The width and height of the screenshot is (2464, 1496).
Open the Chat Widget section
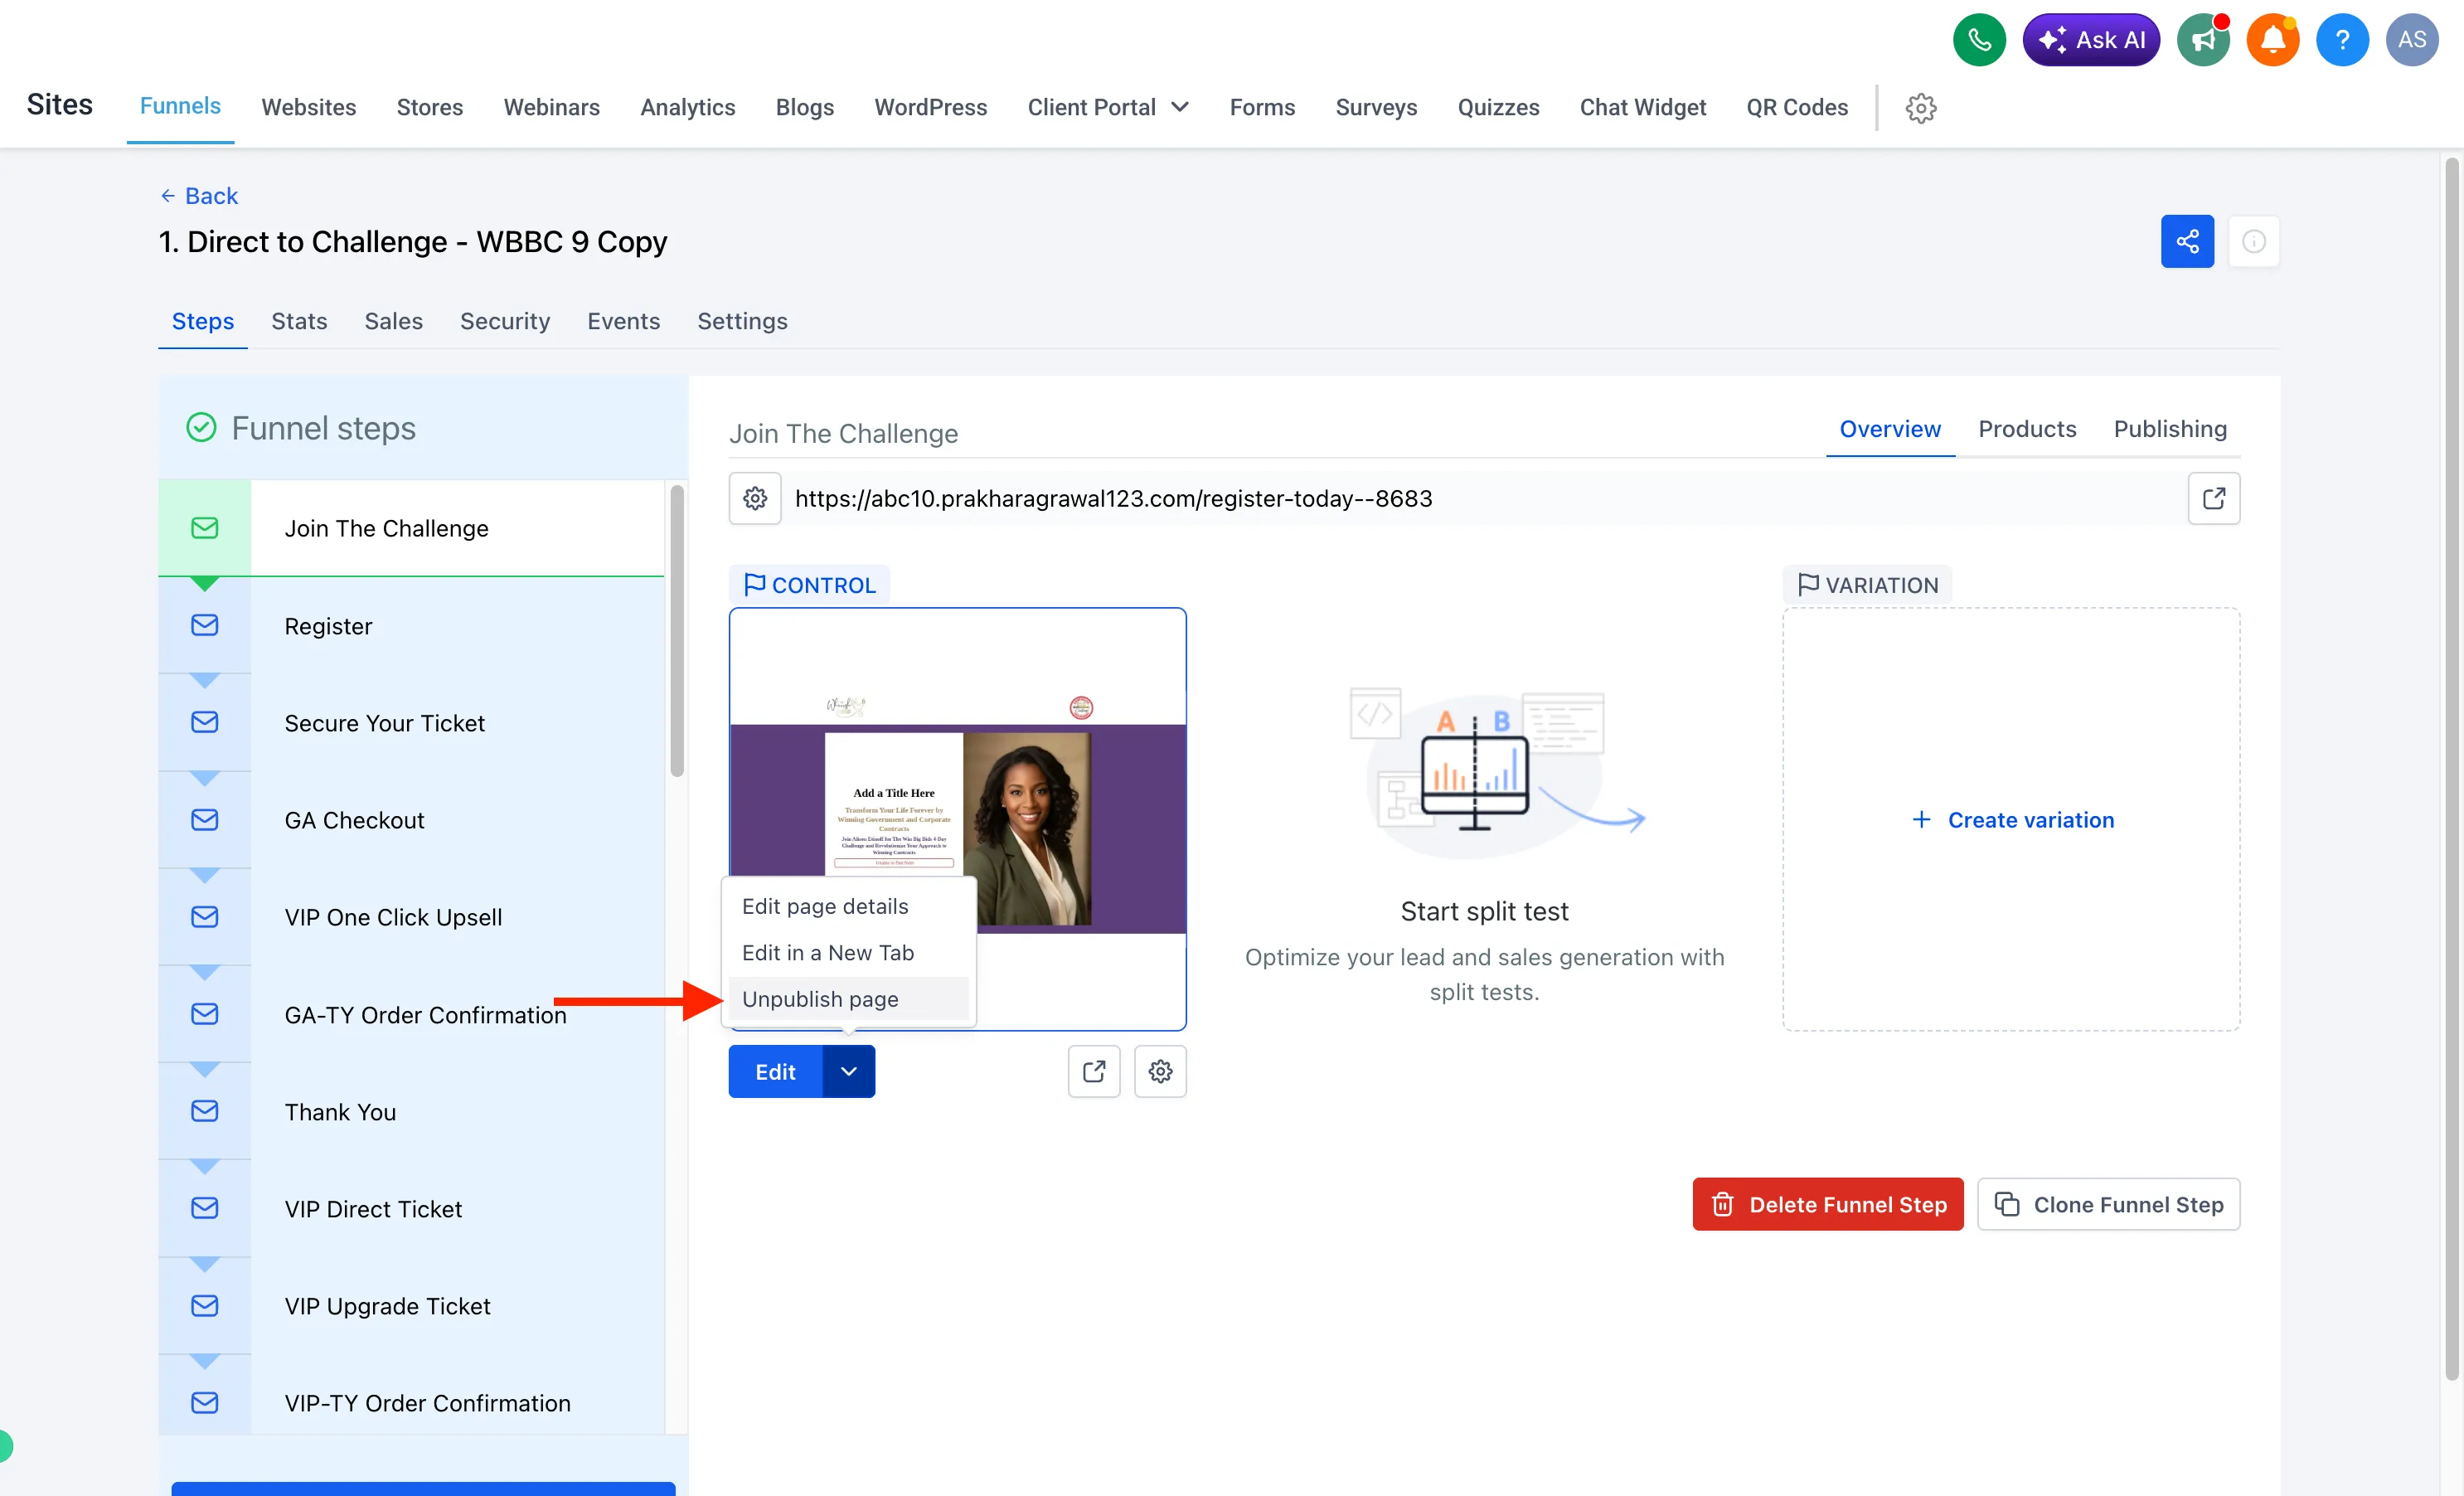1643,107
